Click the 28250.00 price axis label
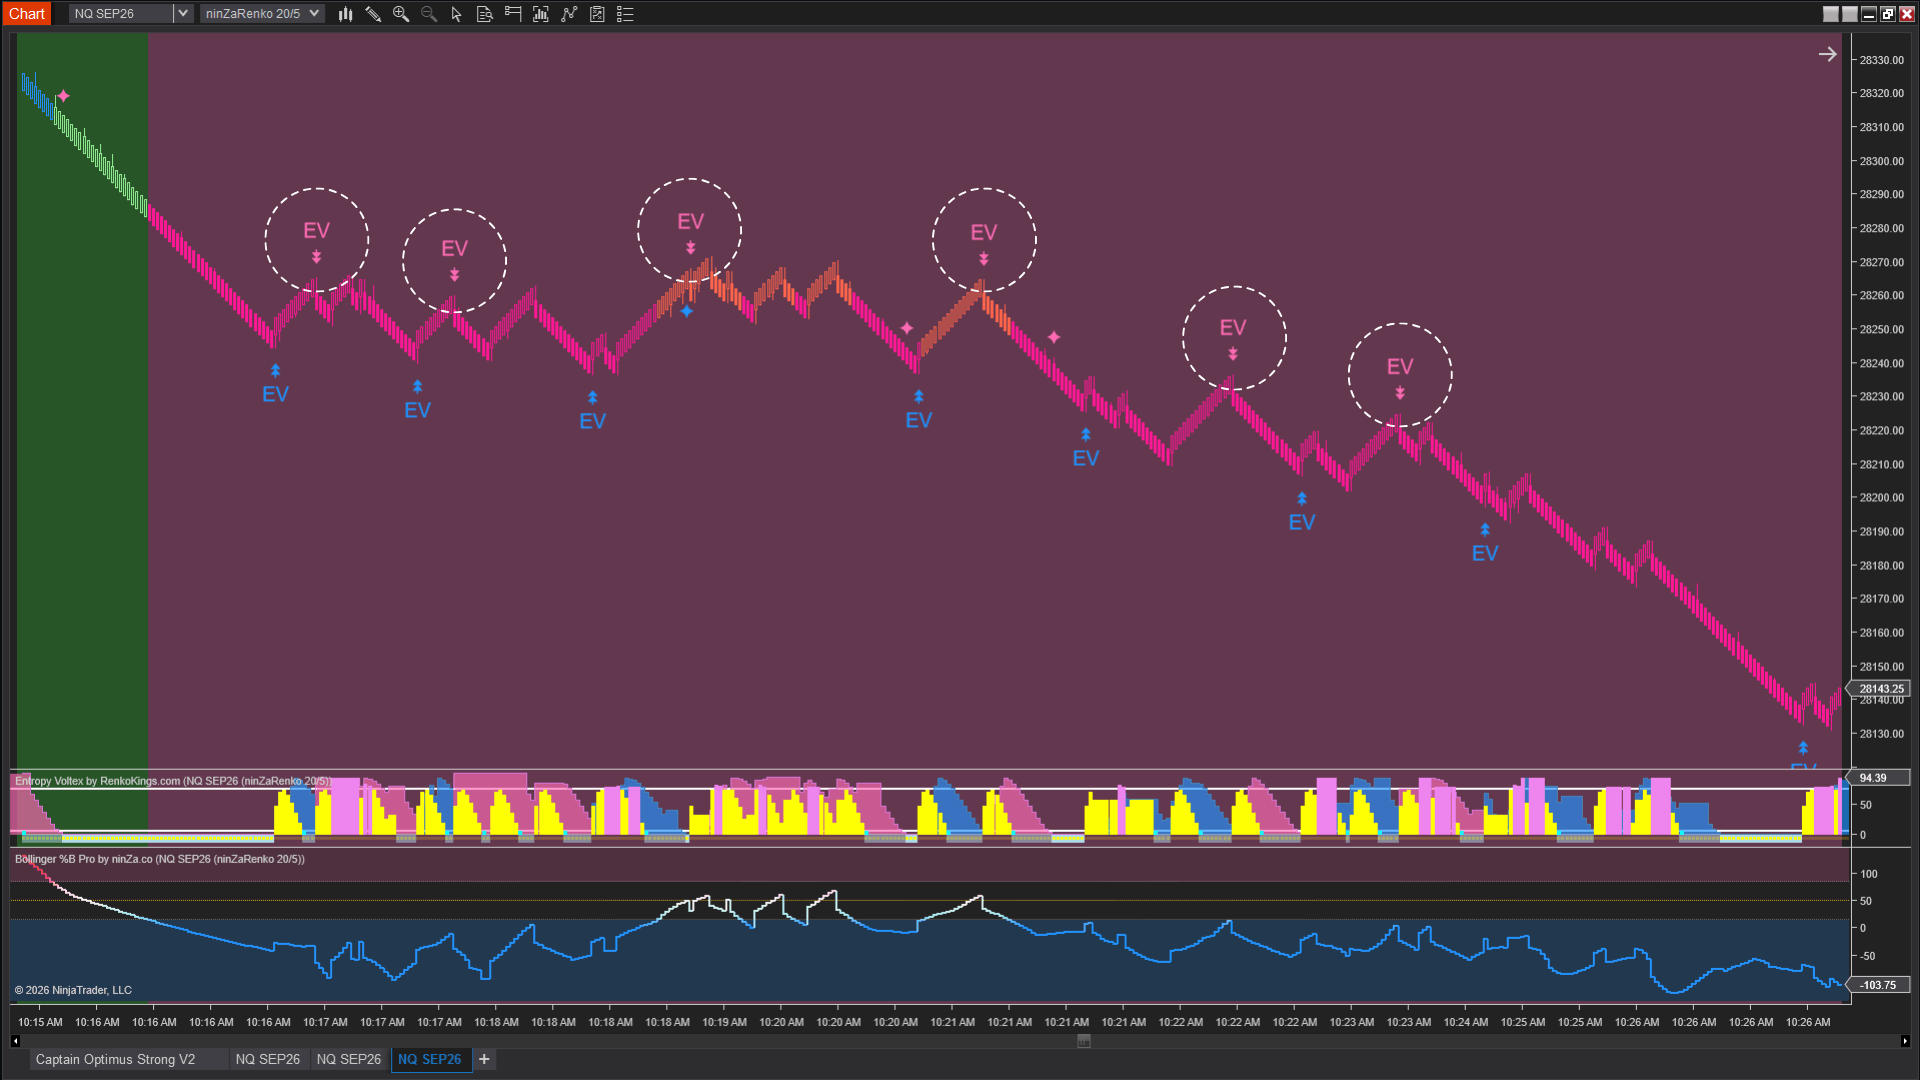1920x1080 pixels. 1881,329
